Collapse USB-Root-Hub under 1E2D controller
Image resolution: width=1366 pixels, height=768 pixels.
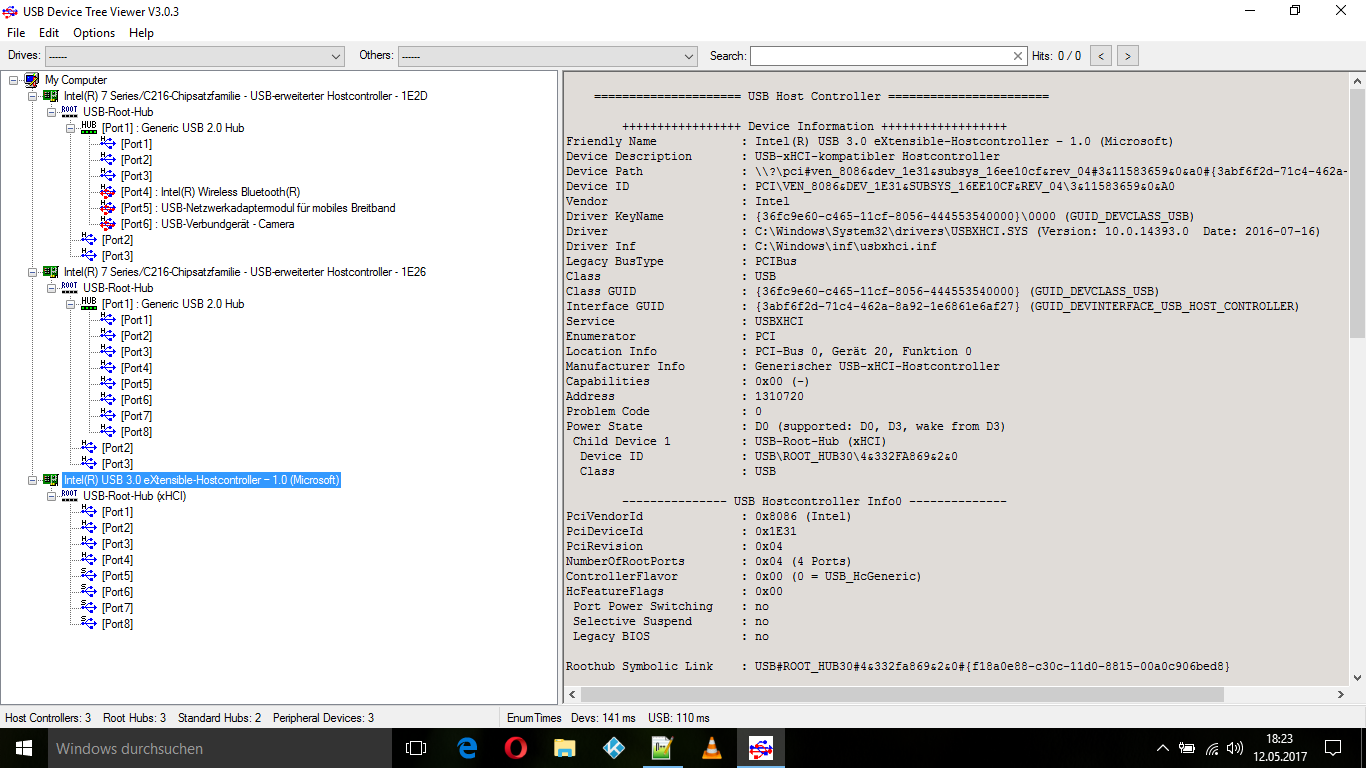click(51, 112)
